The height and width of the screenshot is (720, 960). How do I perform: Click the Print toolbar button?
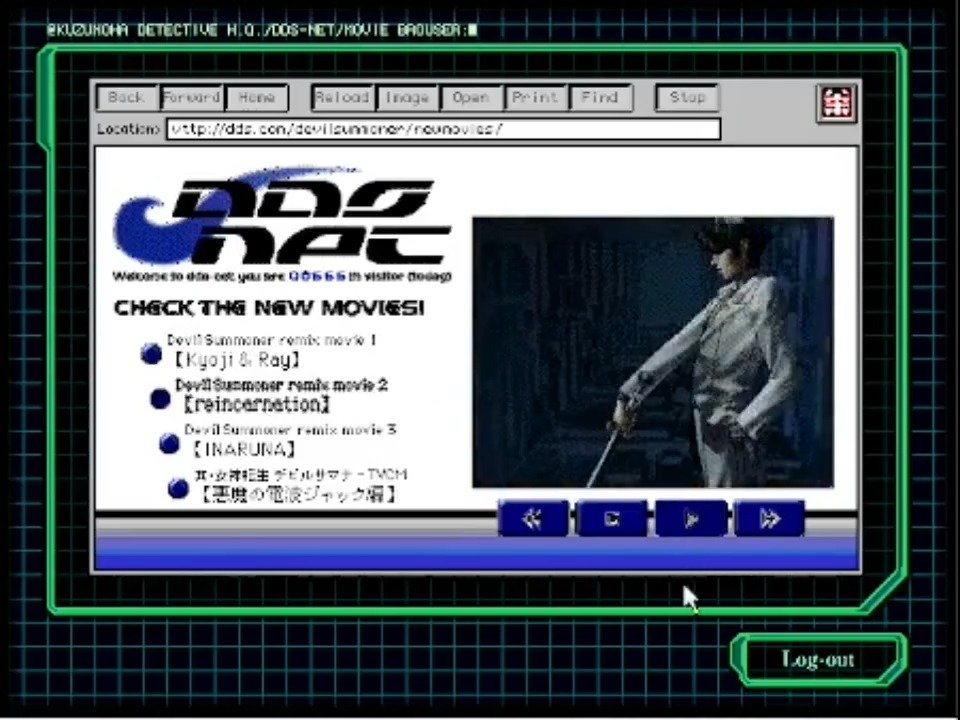[535, 98]
